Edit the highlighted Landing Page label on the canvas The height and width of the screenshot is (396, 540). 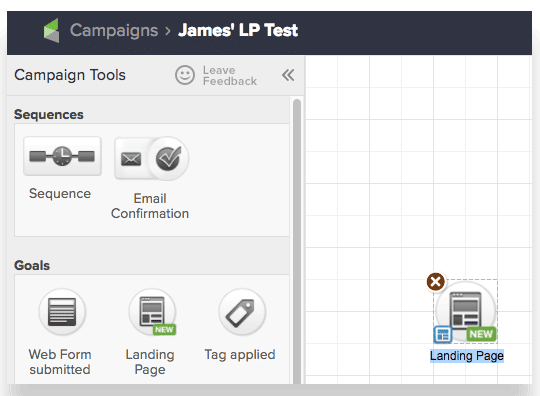[x=467, y=356]
